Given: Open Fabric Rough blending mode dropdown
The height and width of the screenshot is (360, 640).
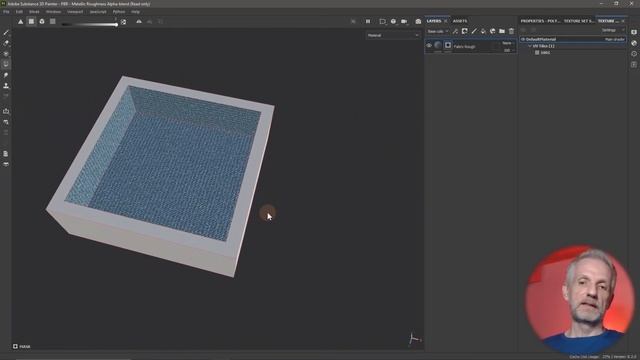Looking at the screenshot, I should point(507,43).
